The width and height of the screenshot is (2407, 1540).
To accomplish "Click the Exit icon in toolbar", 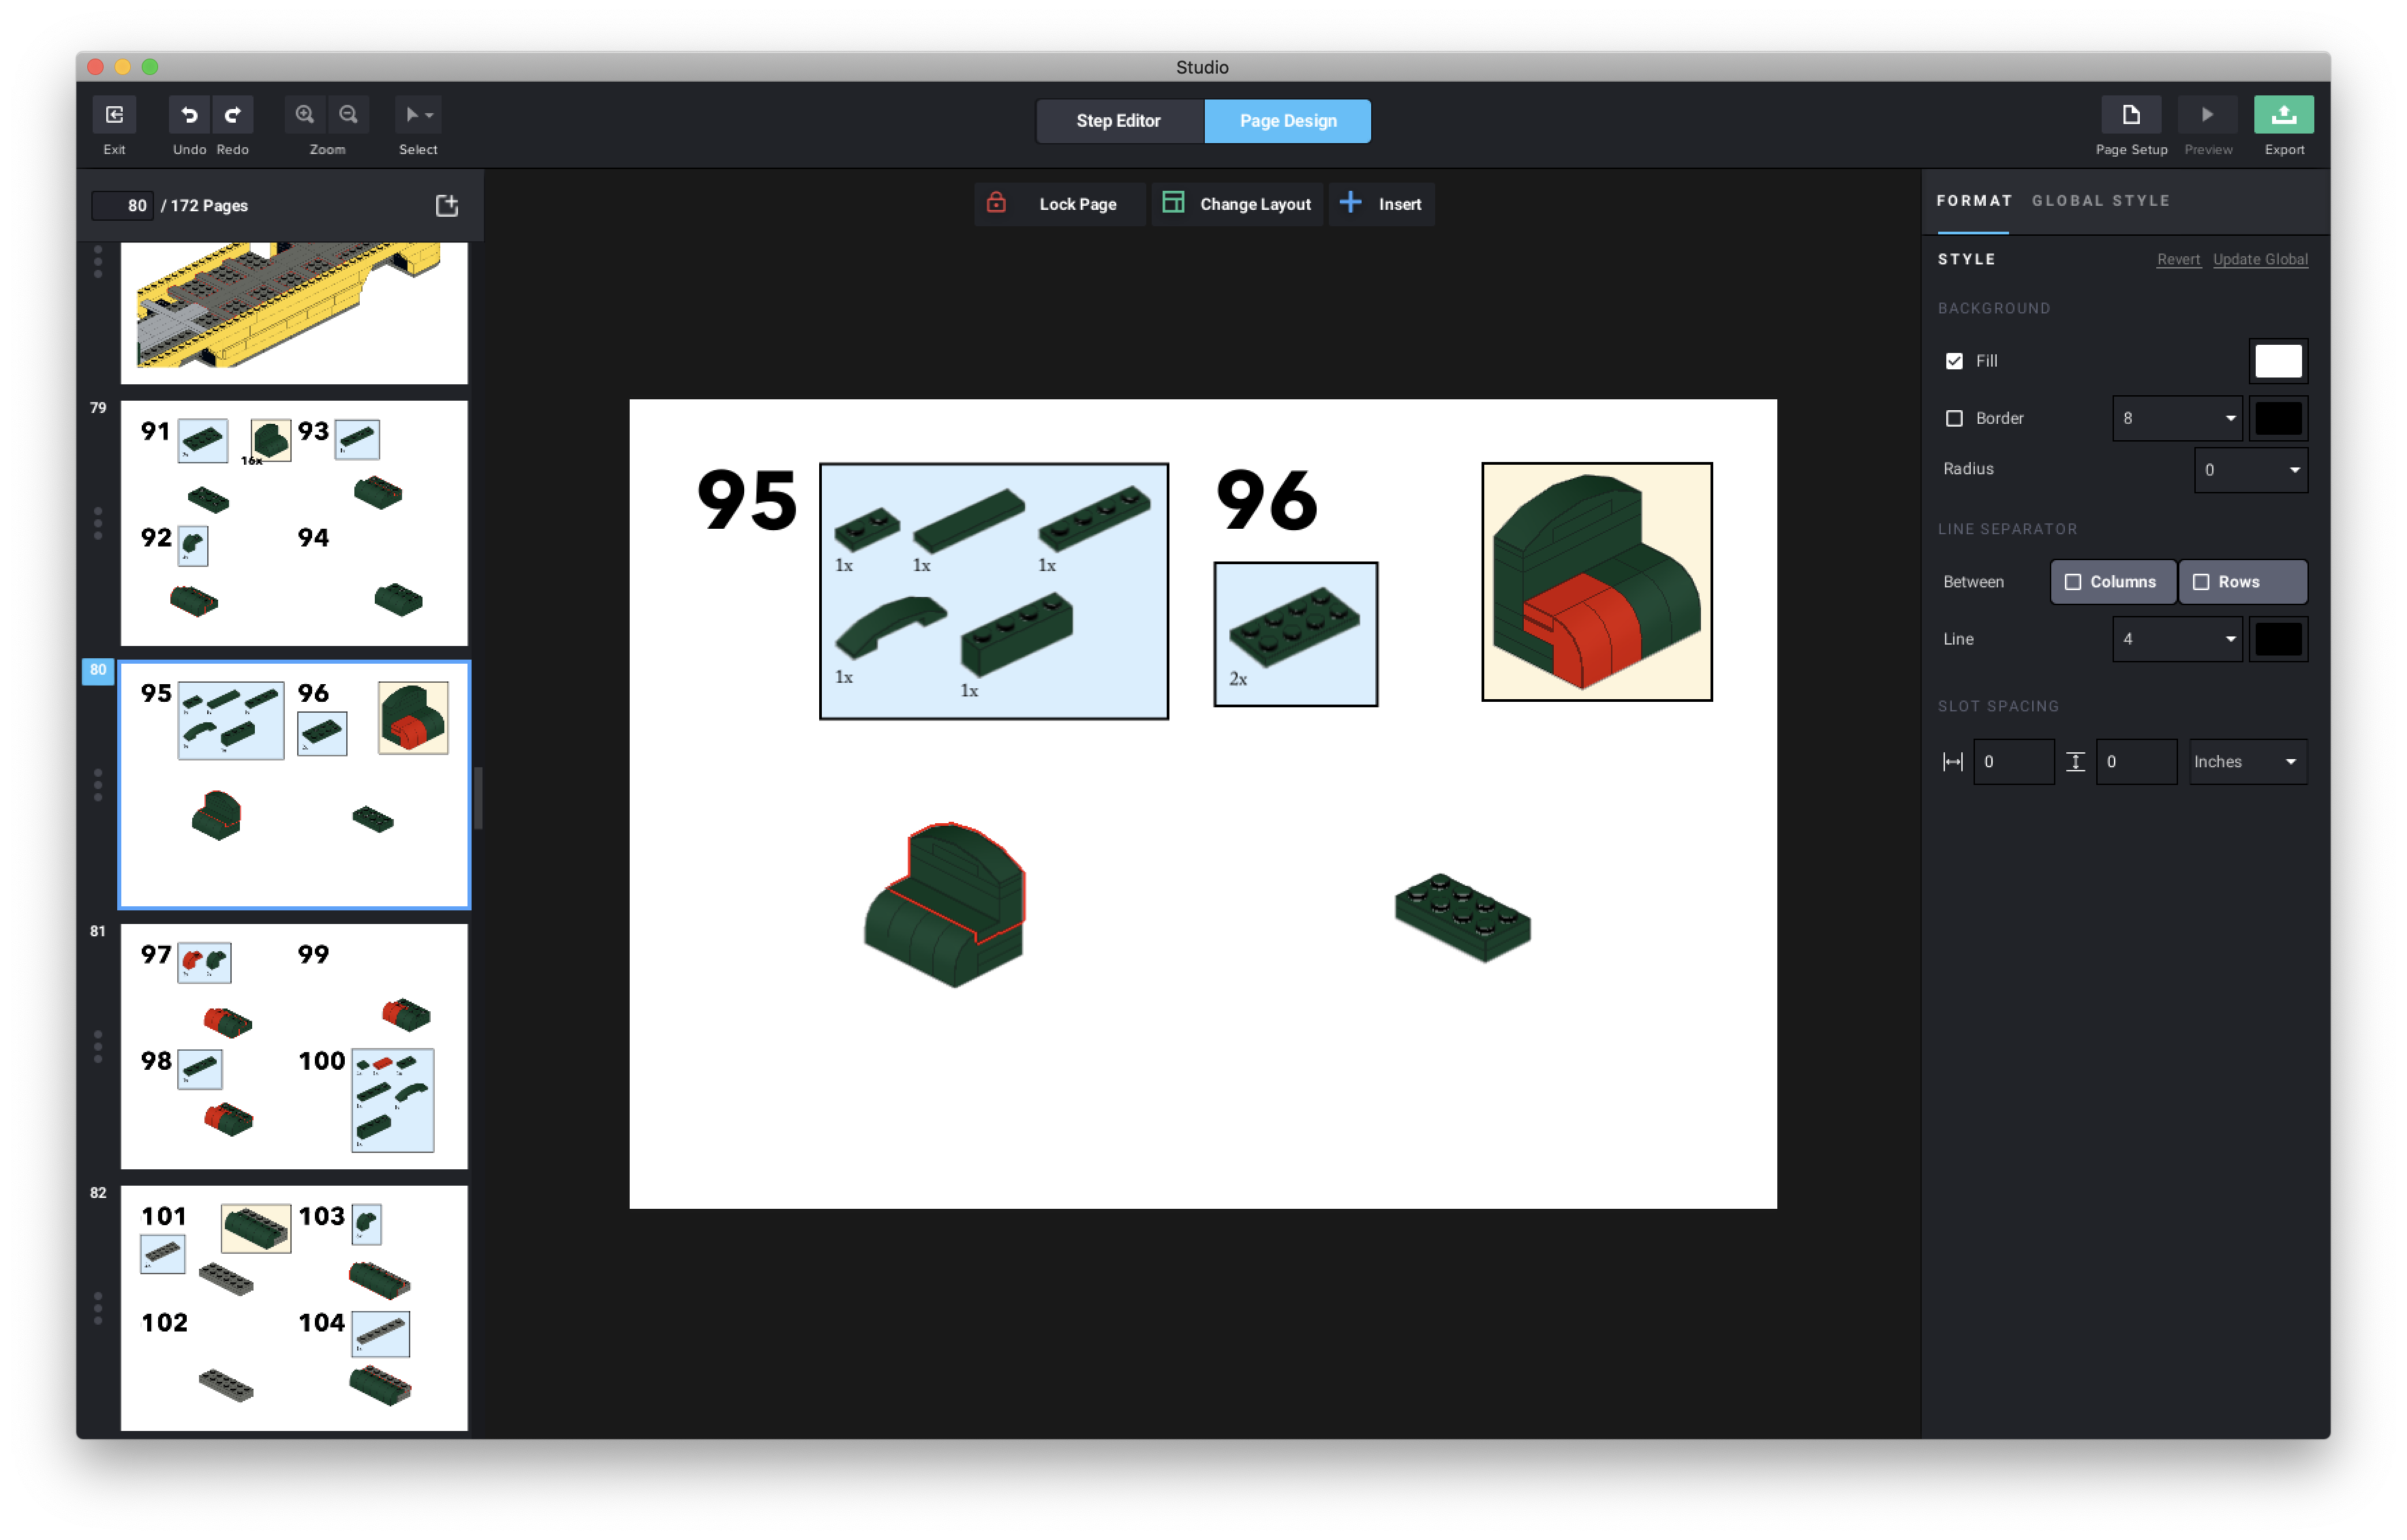I will click(x=114, y=114).
